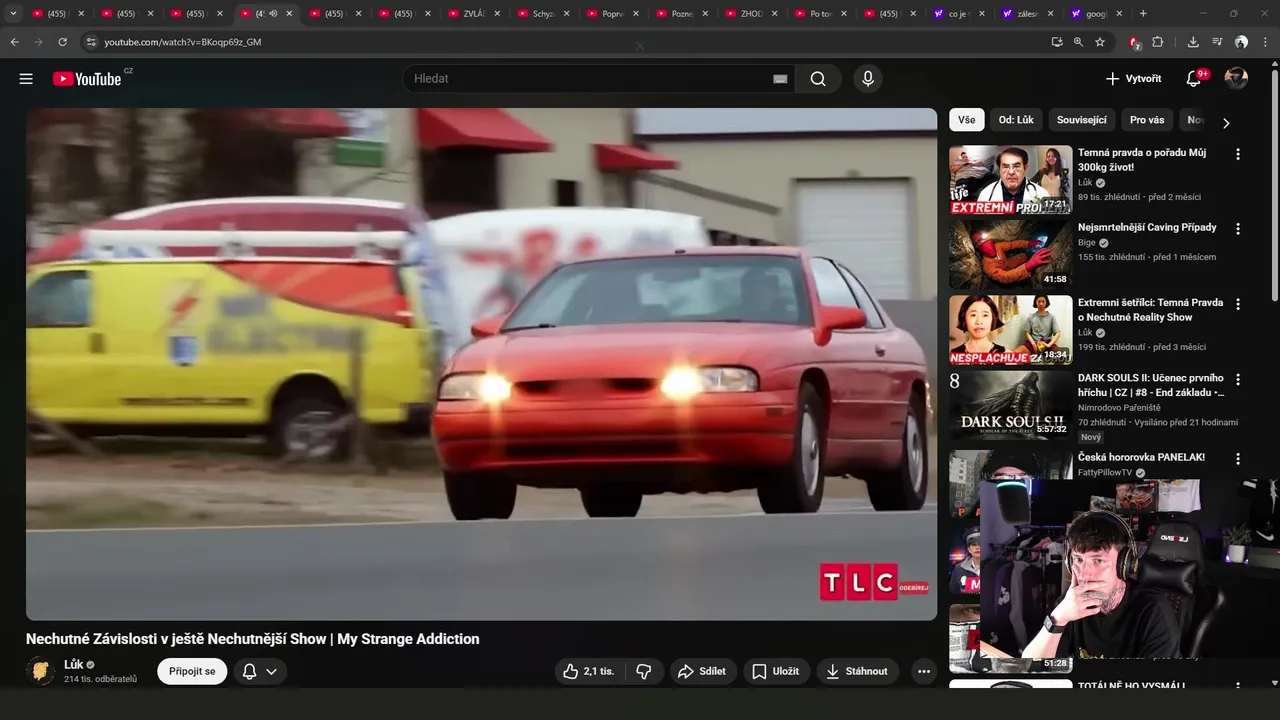Open the browser extensions puzzle icon
The image size is (1280, 720).
(x=1158, y=42)
